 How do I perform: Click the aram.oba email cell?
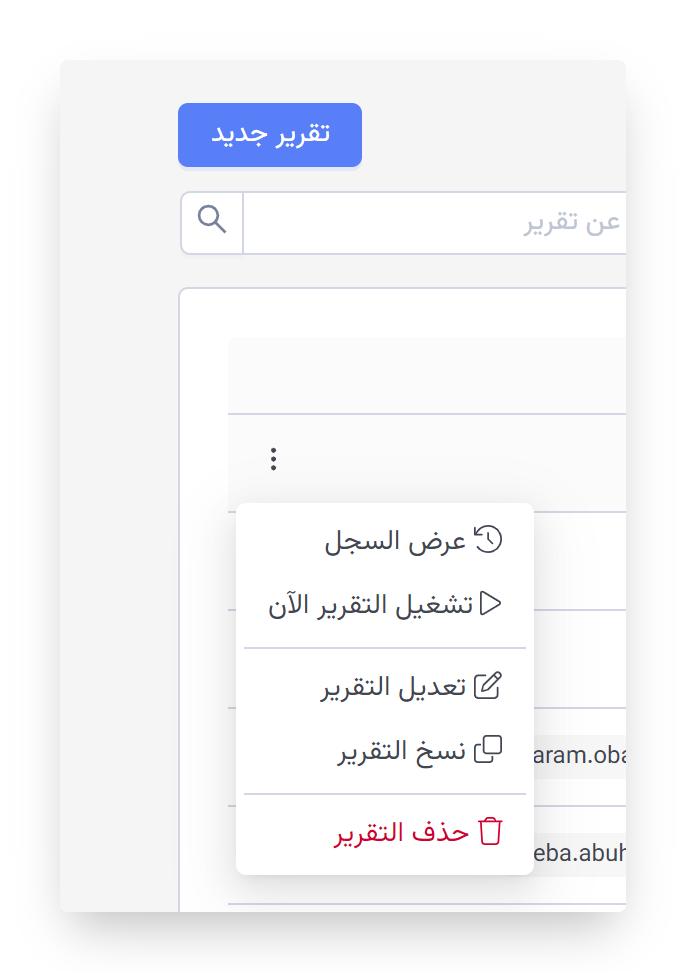tap(579, 755)
